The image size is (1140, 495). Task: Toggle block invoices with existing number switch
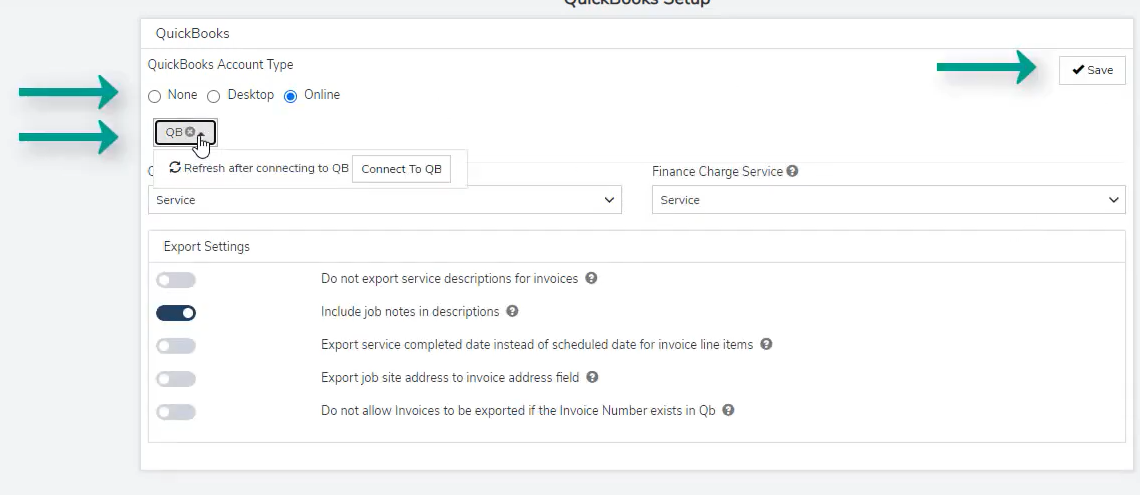(176, 412)
